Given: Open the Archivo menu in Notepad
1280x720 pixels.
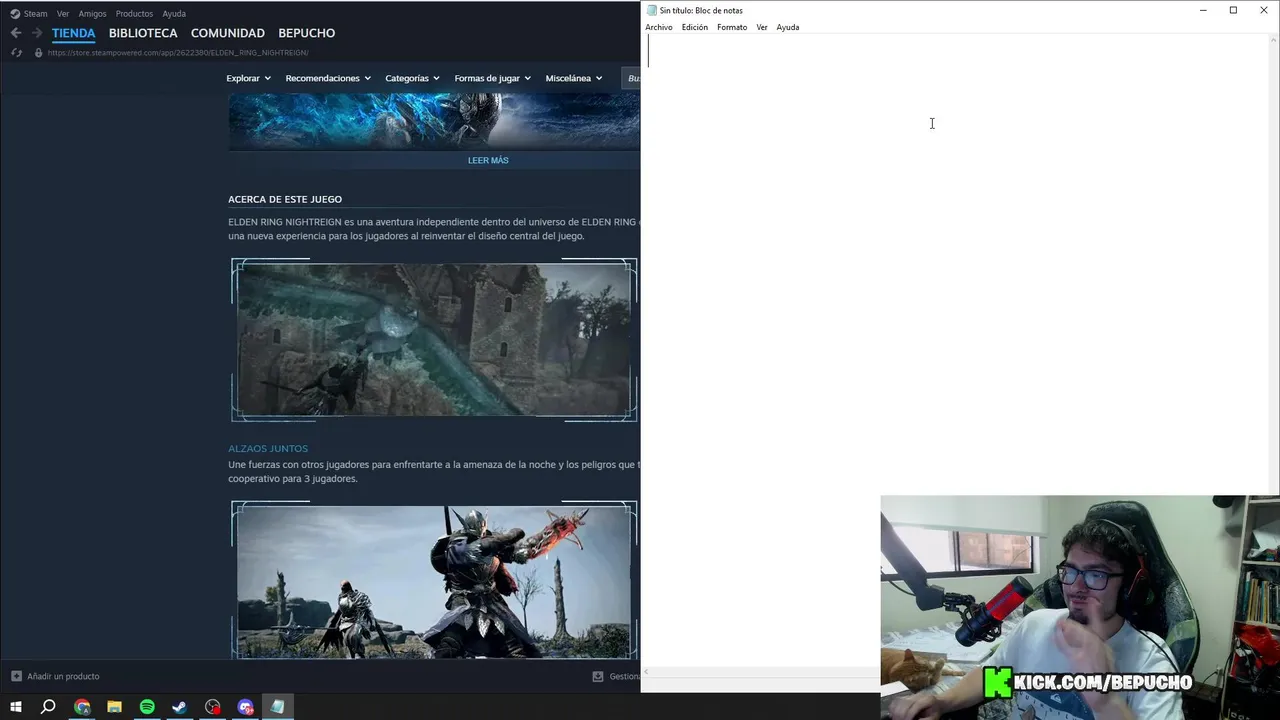Looking at the screenshot, I should [x=659, y=27].
